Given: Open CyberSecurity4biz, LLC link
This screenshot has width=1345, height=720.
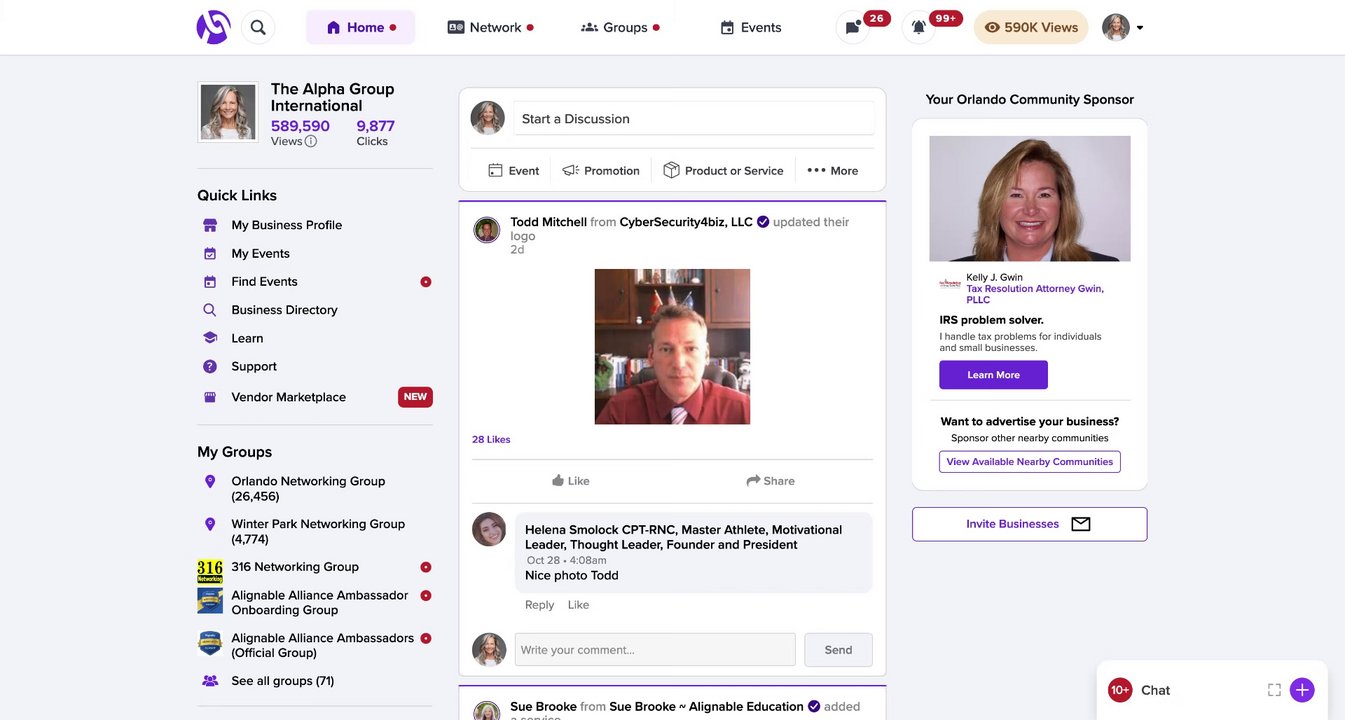Looking at the screenshot, I should click(686, 222).
